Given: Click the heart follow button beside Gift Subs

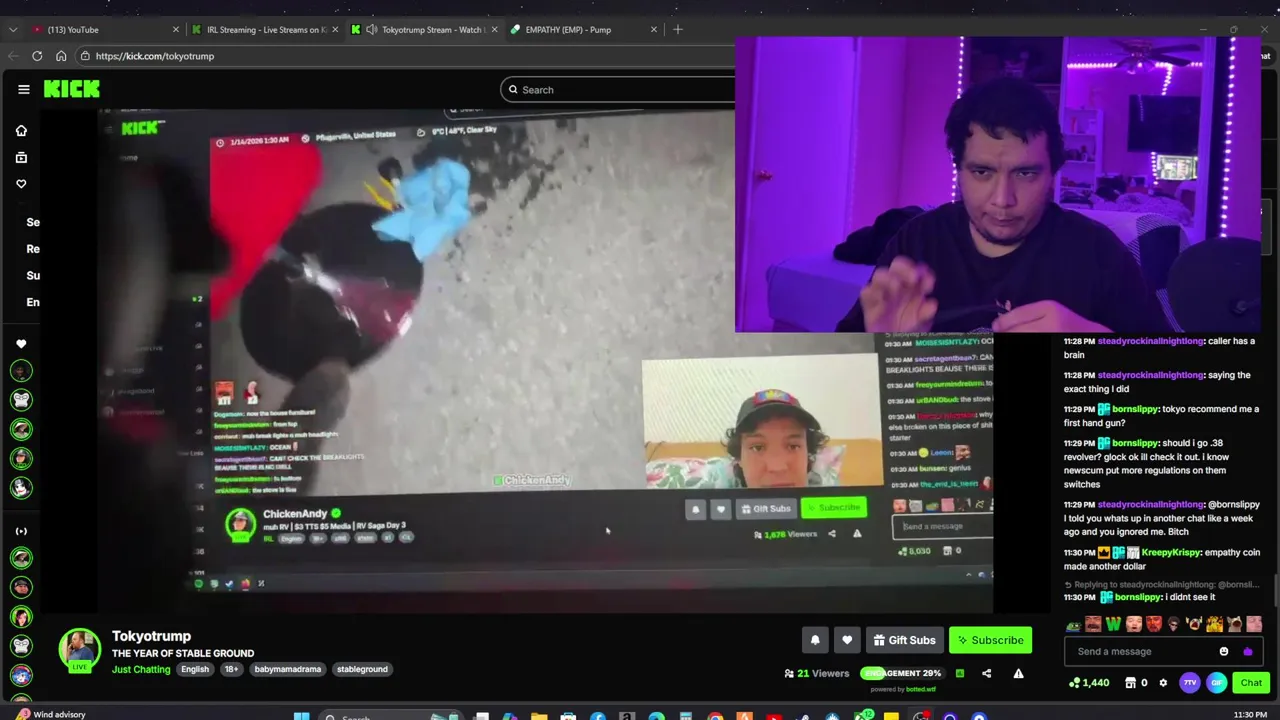Looking at the screenshot, I should pyautogui.click(x=847, y=640).
